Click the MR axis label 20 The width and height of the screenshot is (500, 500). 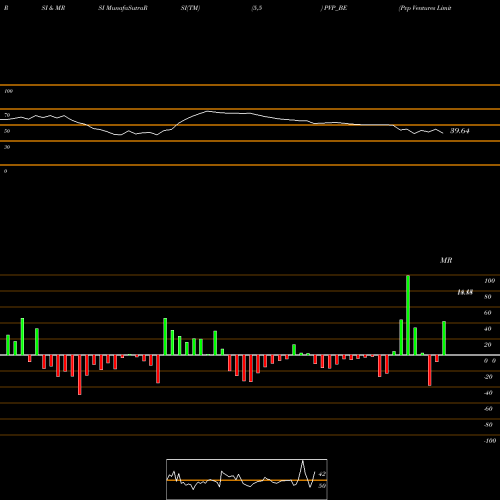click(x=487, y=345)
